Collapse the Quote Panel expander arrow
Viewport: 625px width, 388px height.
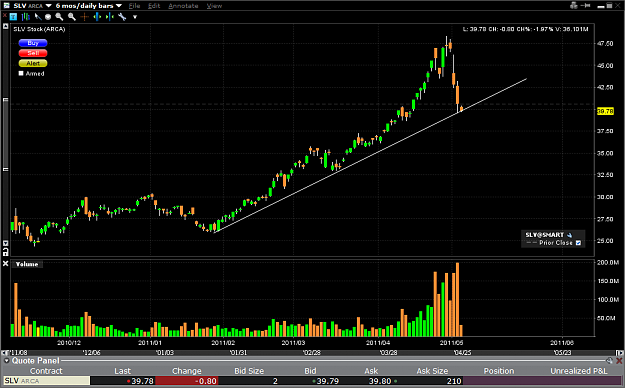[6, 360]
